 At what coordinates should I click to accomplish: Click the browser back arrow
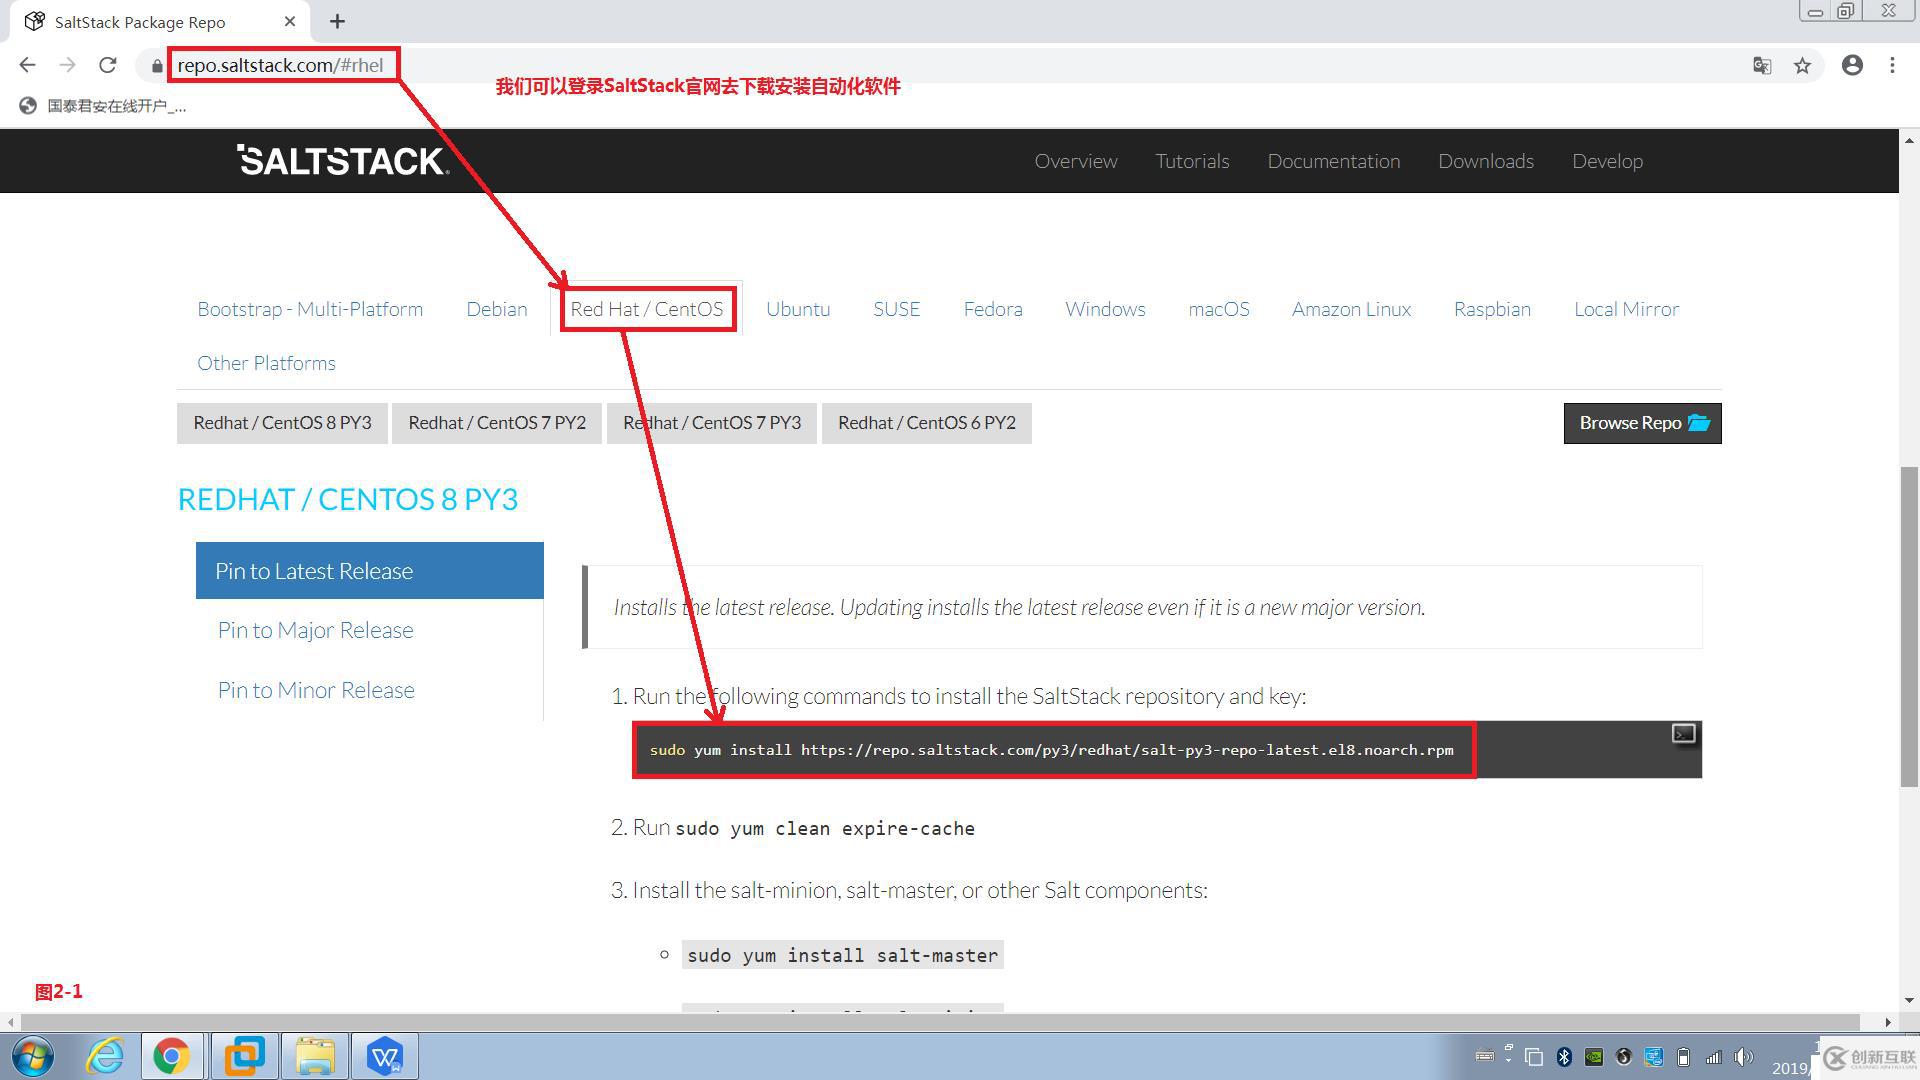click(27, 65)
